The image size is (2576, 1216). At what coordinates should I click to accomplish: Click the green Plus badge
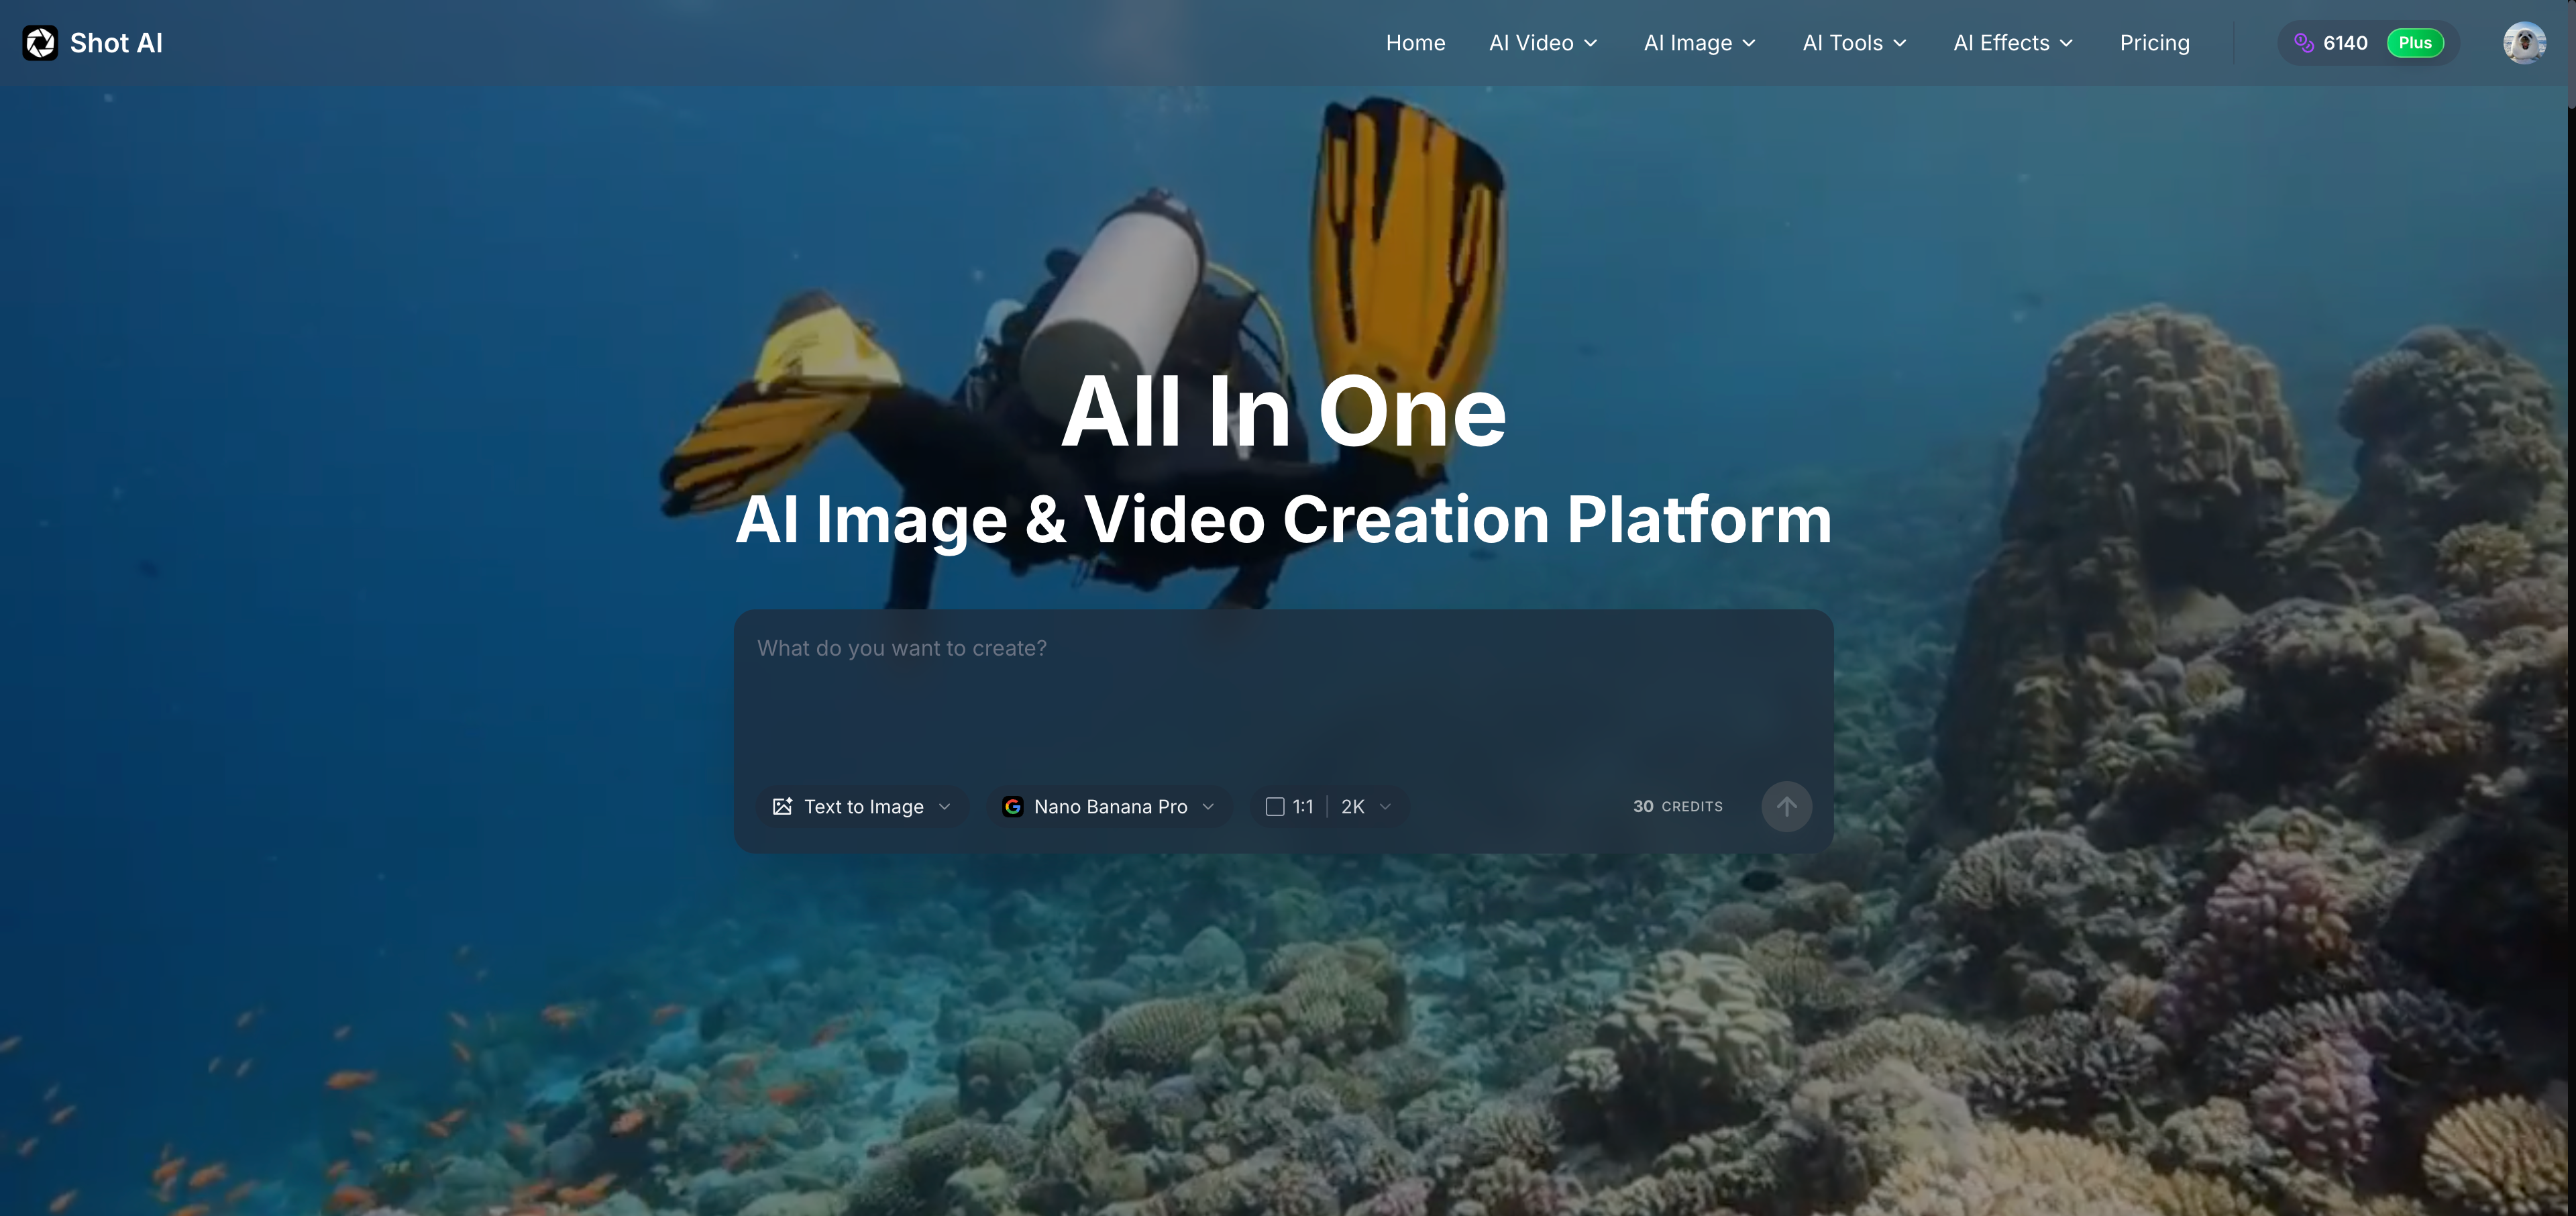click(2414, 42)
